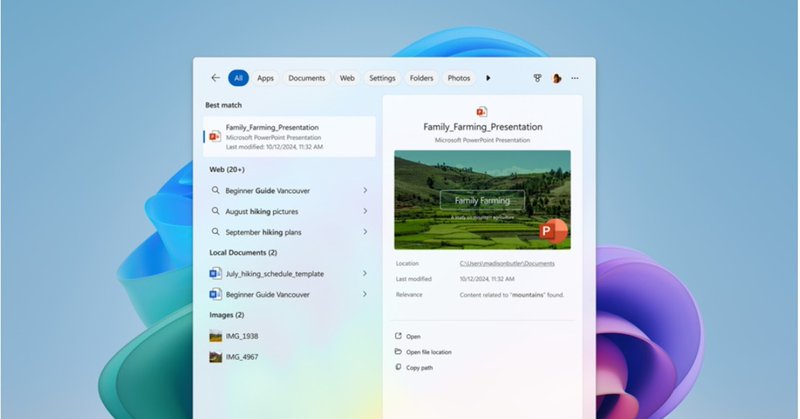Switch to the Web filter

(347, 78)
